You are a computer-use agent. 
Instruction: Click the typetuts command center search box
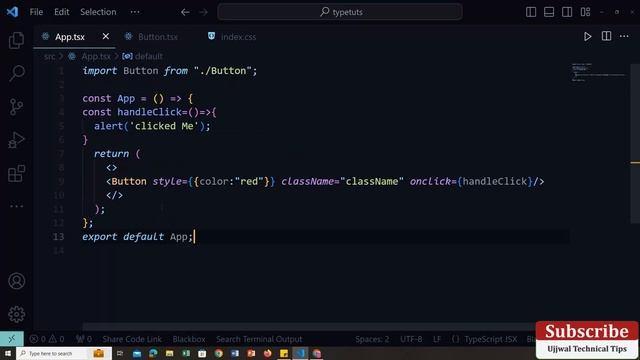tap(340, 12)
